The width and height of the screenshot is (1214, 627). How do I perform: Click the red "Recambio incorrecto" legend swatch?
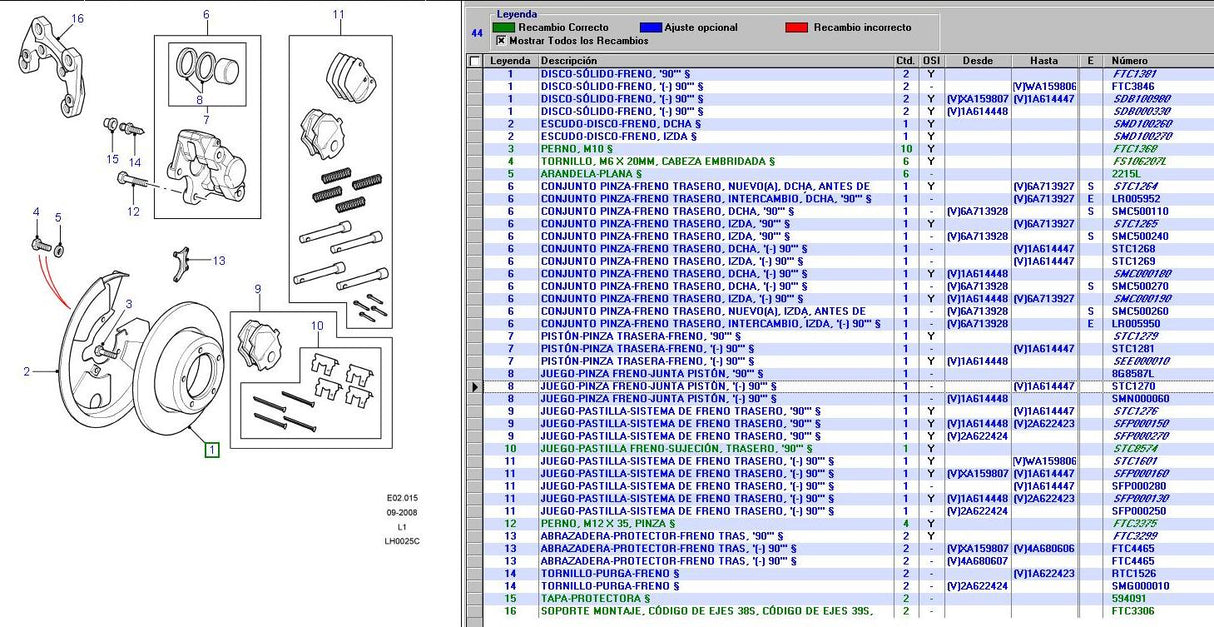[798, 28]
